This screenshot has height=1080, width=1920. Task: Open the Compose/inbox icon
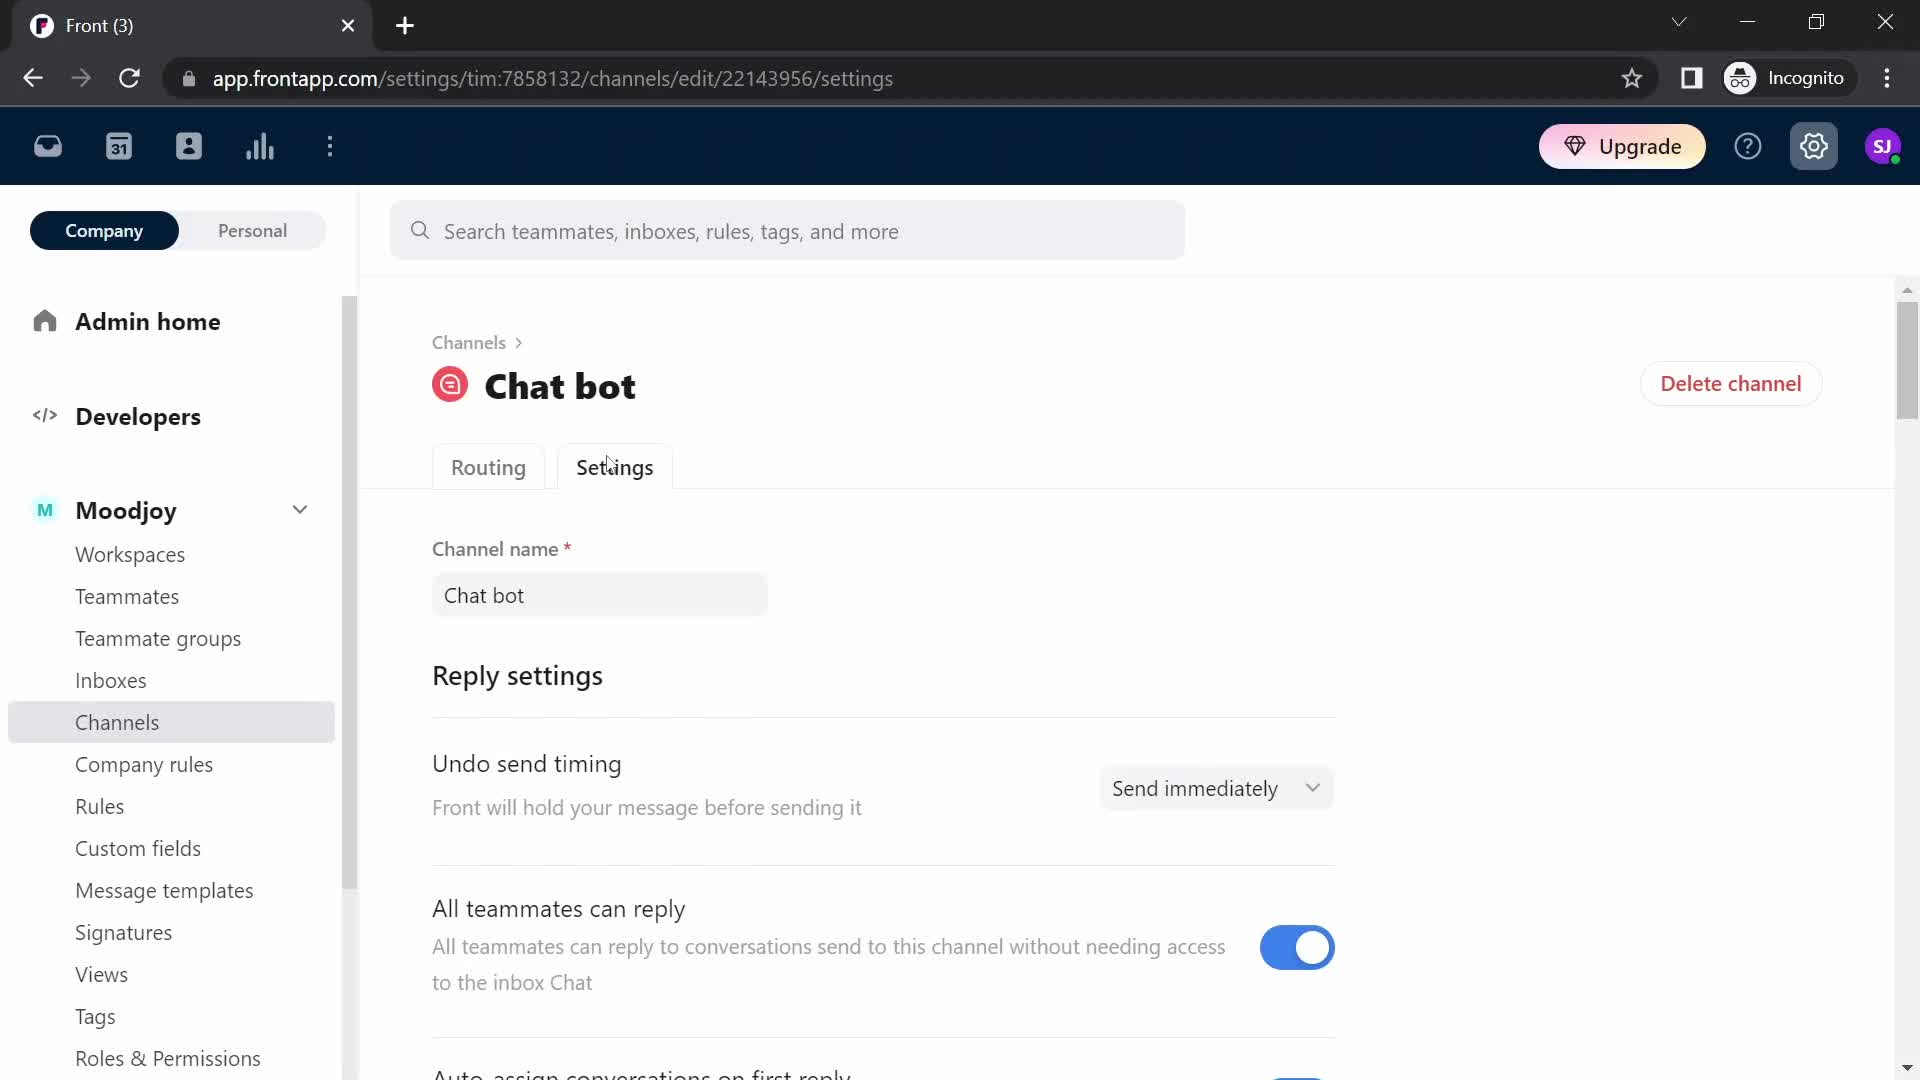[47, 145]
